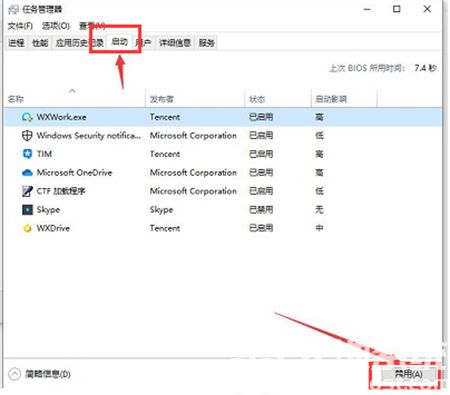
Task: Click the 禁用(A) button
Action: pyautogui.click(x=408, y=374)
